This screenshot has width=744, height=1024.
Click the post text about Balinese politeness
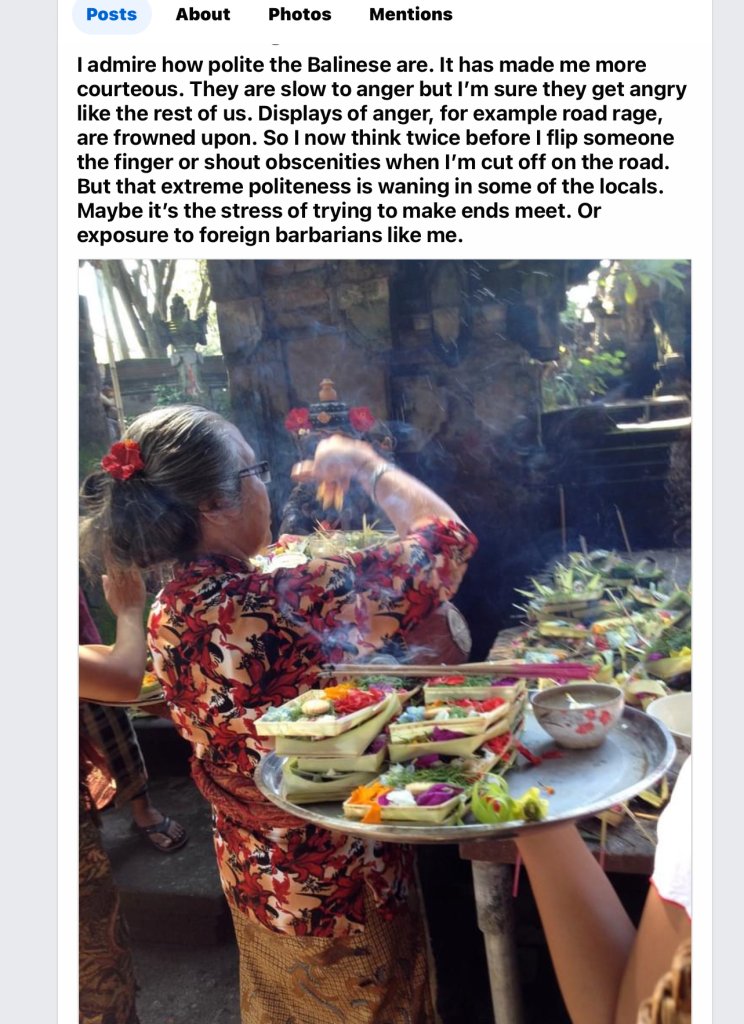click(x=381, y=150)
